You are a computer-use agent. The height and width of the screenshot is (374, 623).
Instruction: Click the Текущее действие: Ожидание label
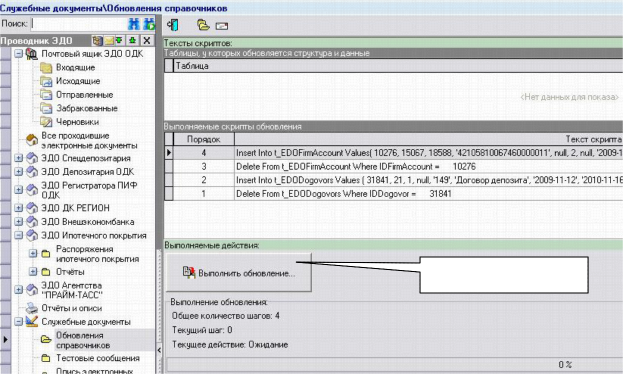click(230, 345)
